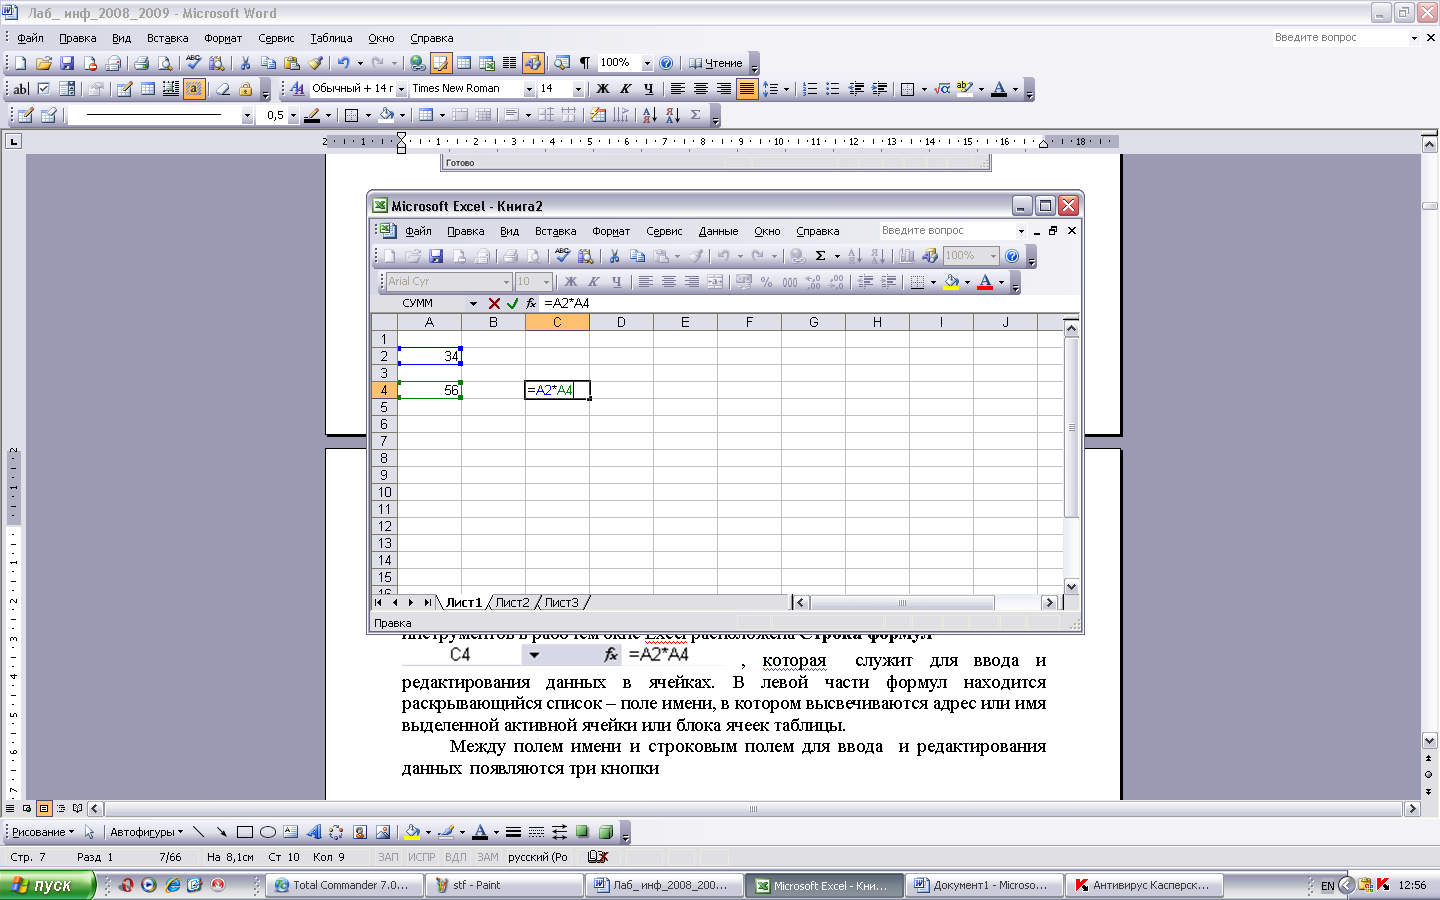Open the Document Map pane
The width and height of the screenshot is (1440, 900).
pos(562,63)
